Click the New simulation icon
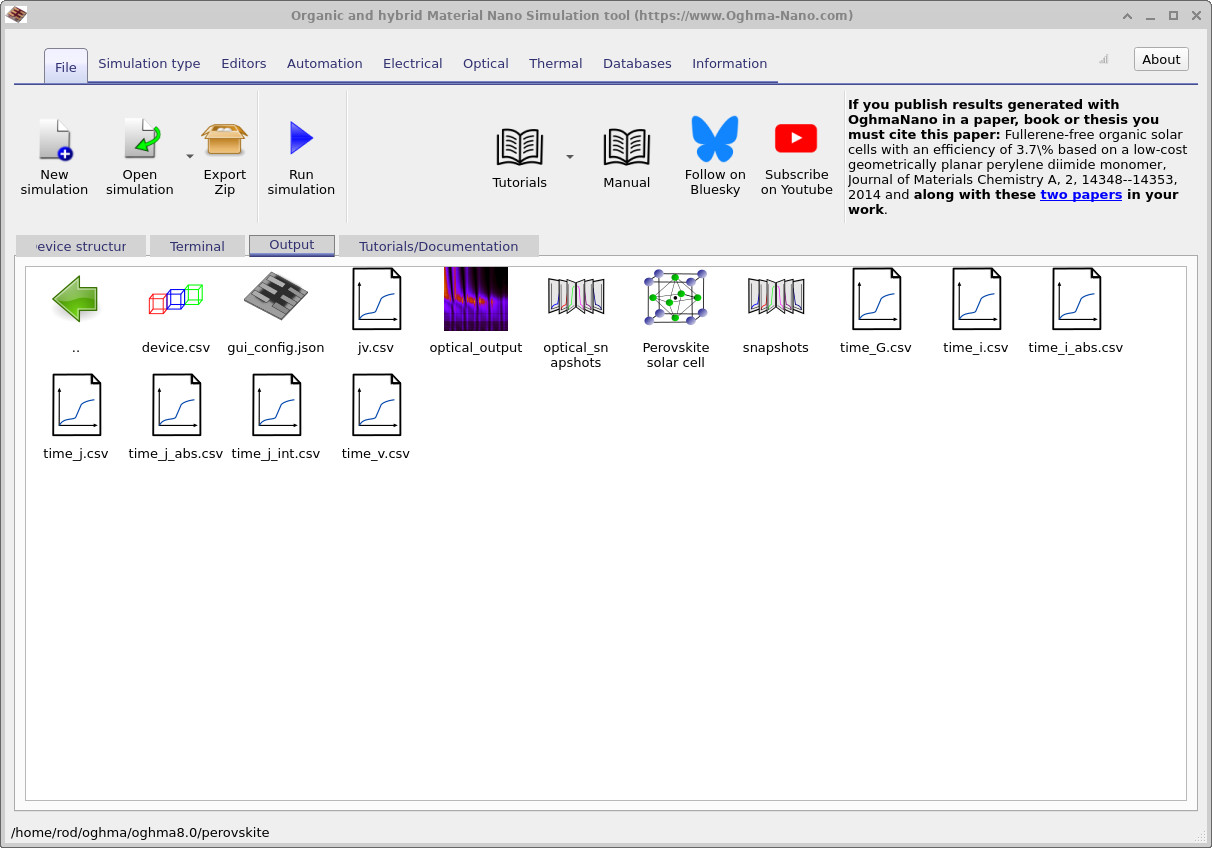Viewport: 1212px width, 848px height. [x=55, y=140]
